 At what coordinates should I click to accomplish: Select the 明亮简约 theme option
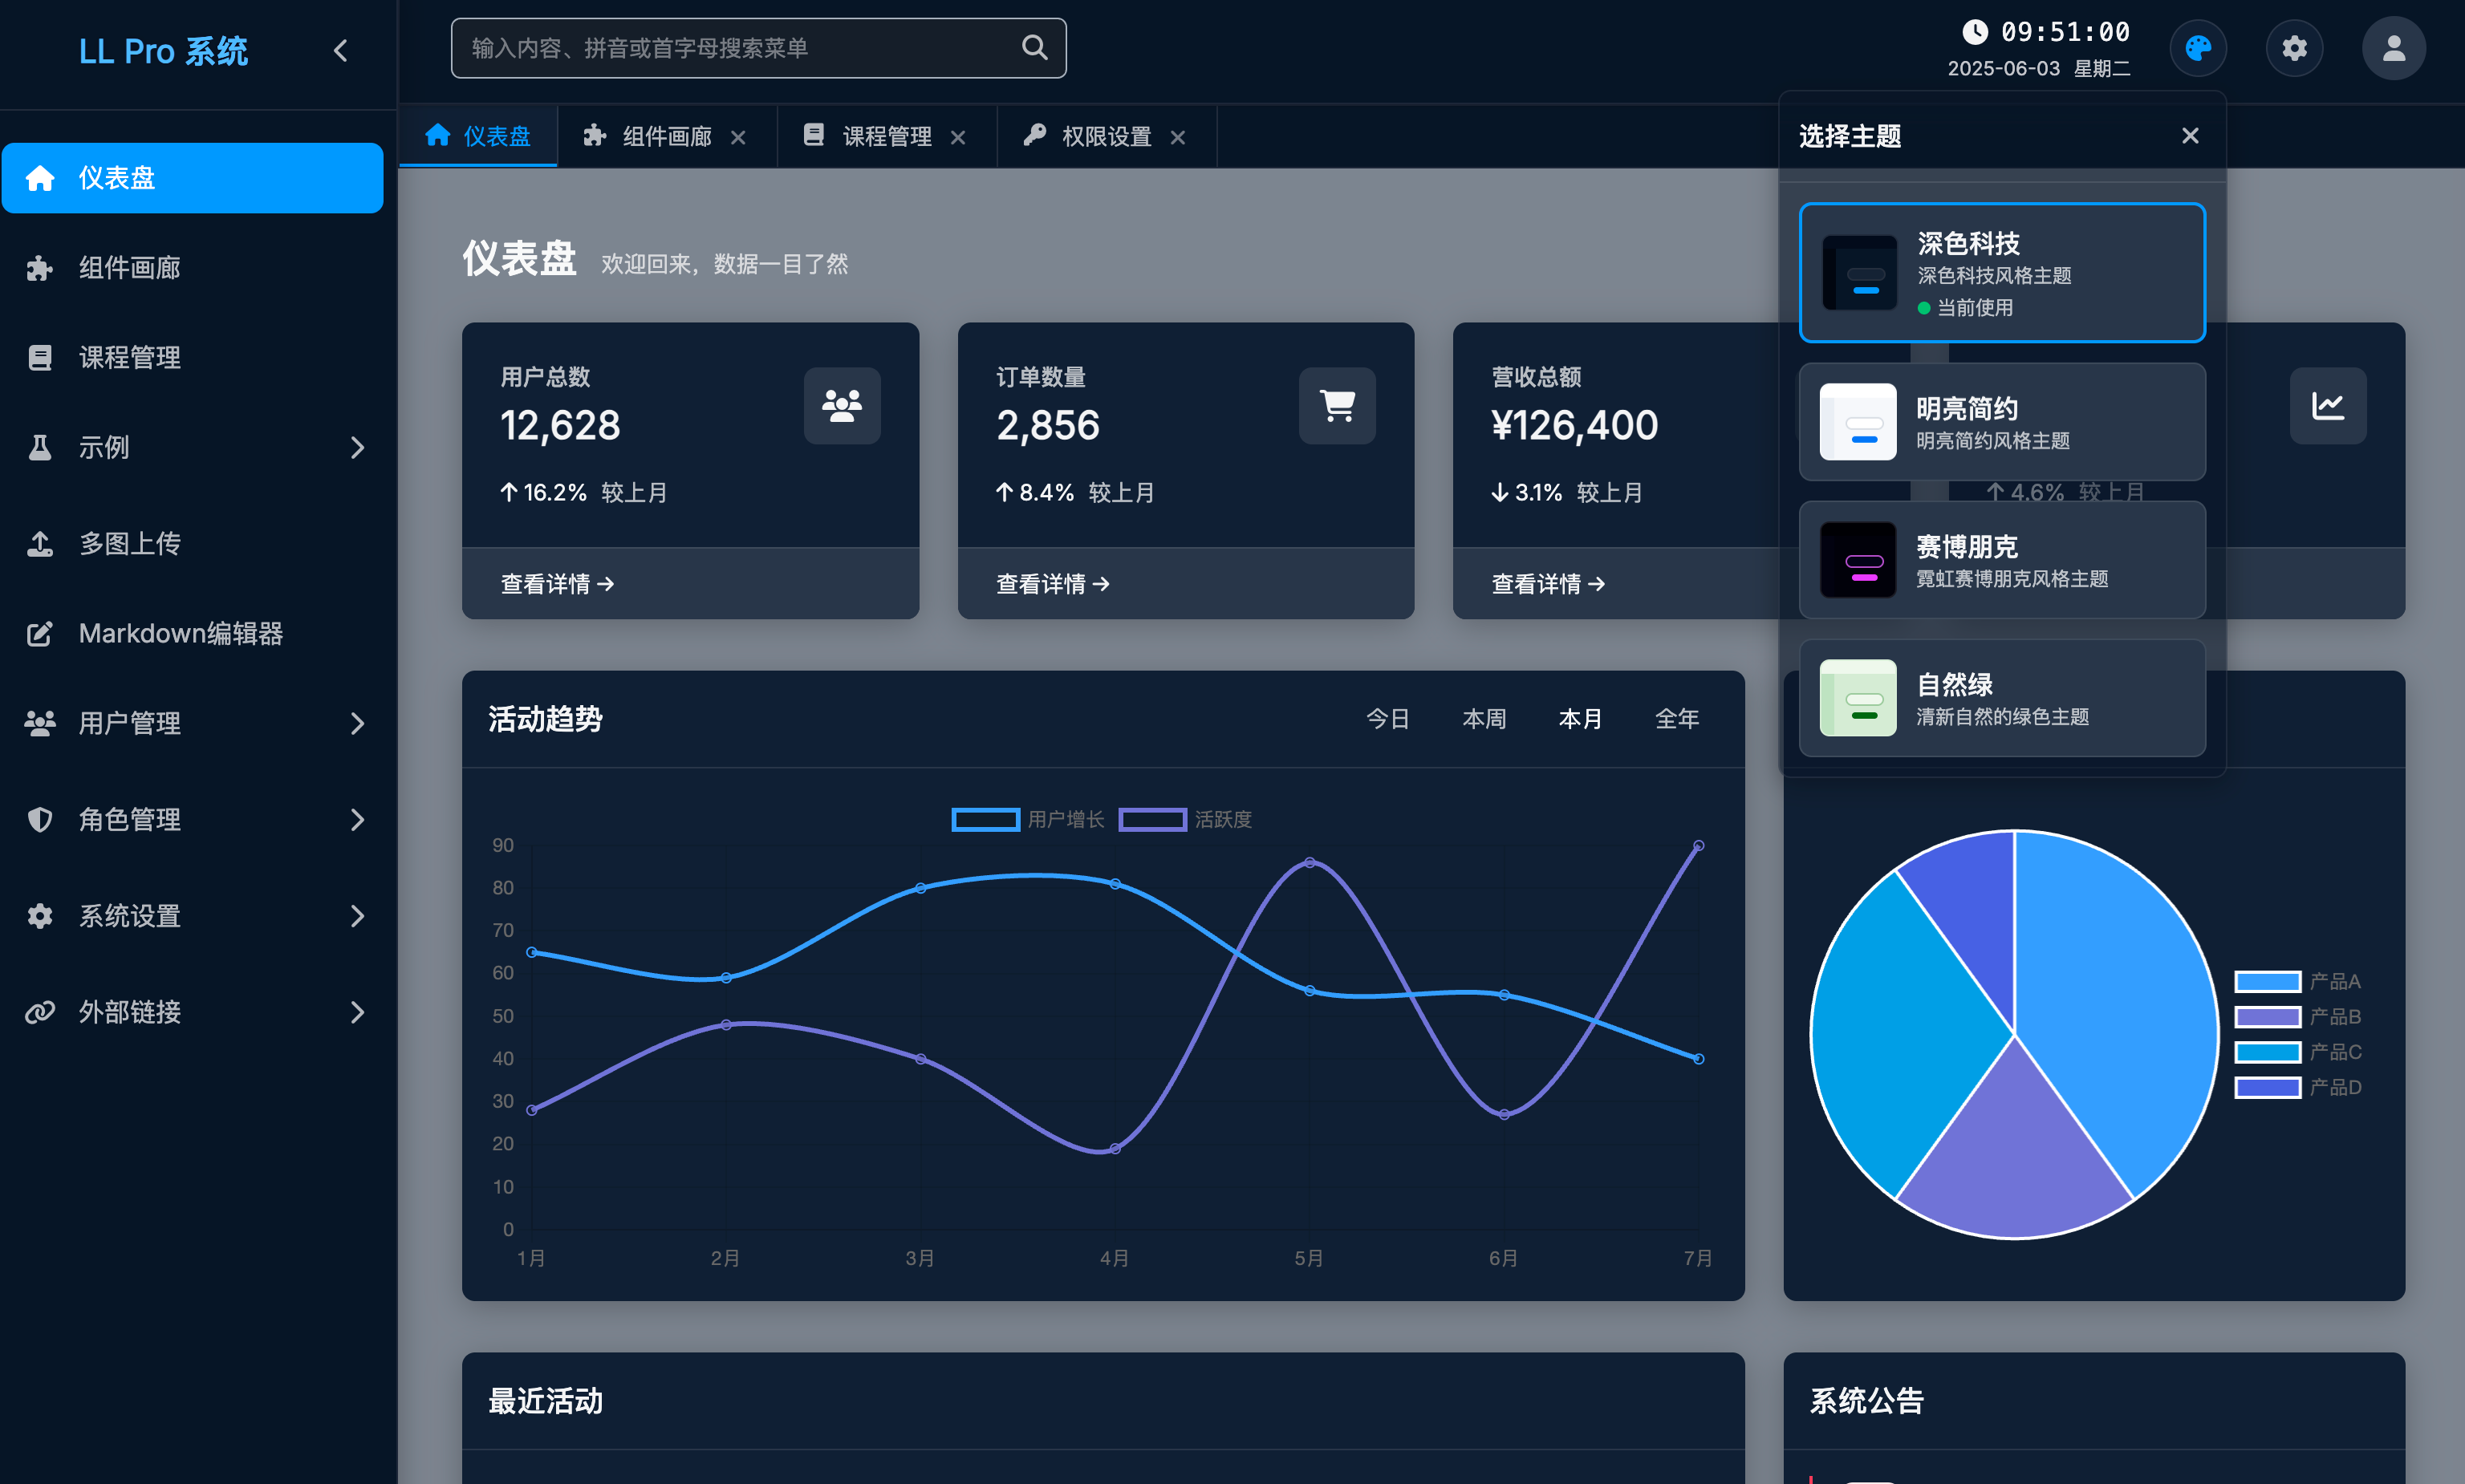[x=2002, y=422]
